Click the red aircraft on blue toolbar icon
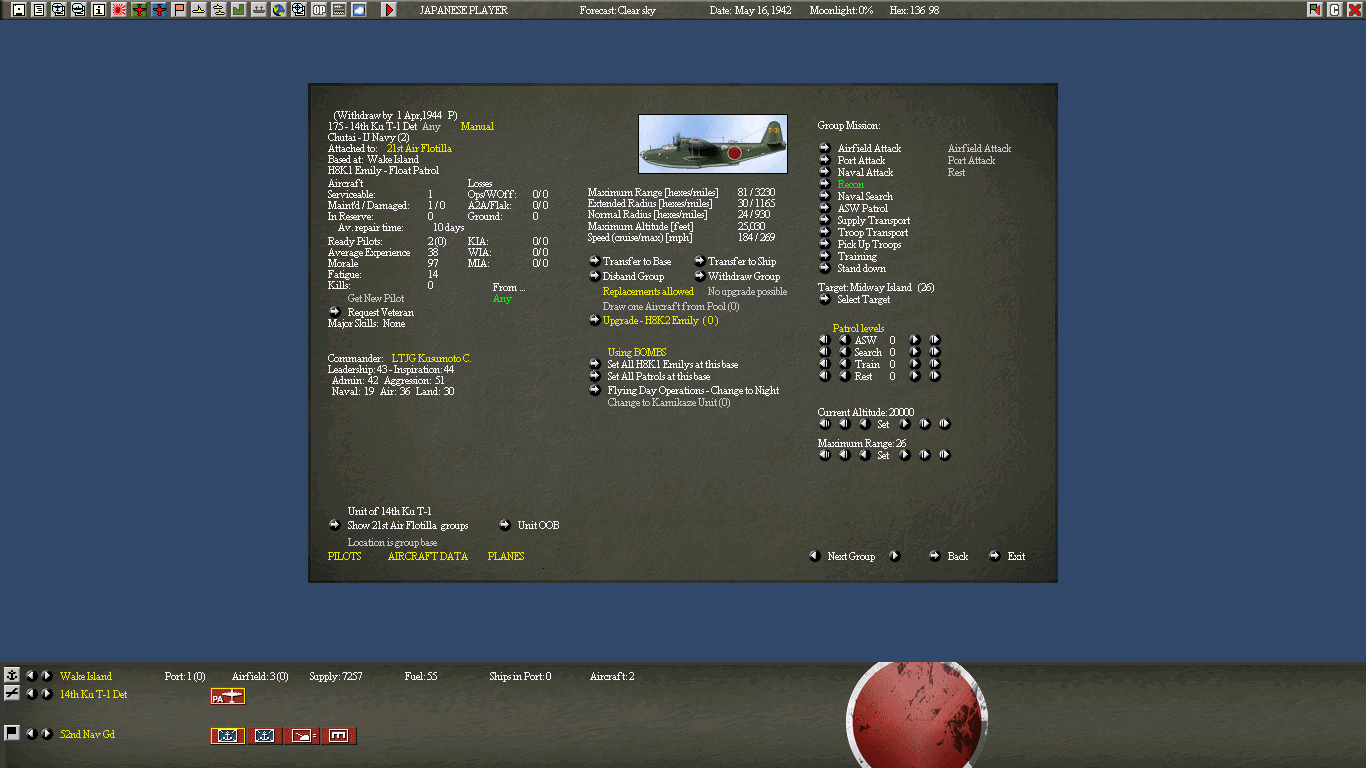1366x768 pixels. point(159,10)
